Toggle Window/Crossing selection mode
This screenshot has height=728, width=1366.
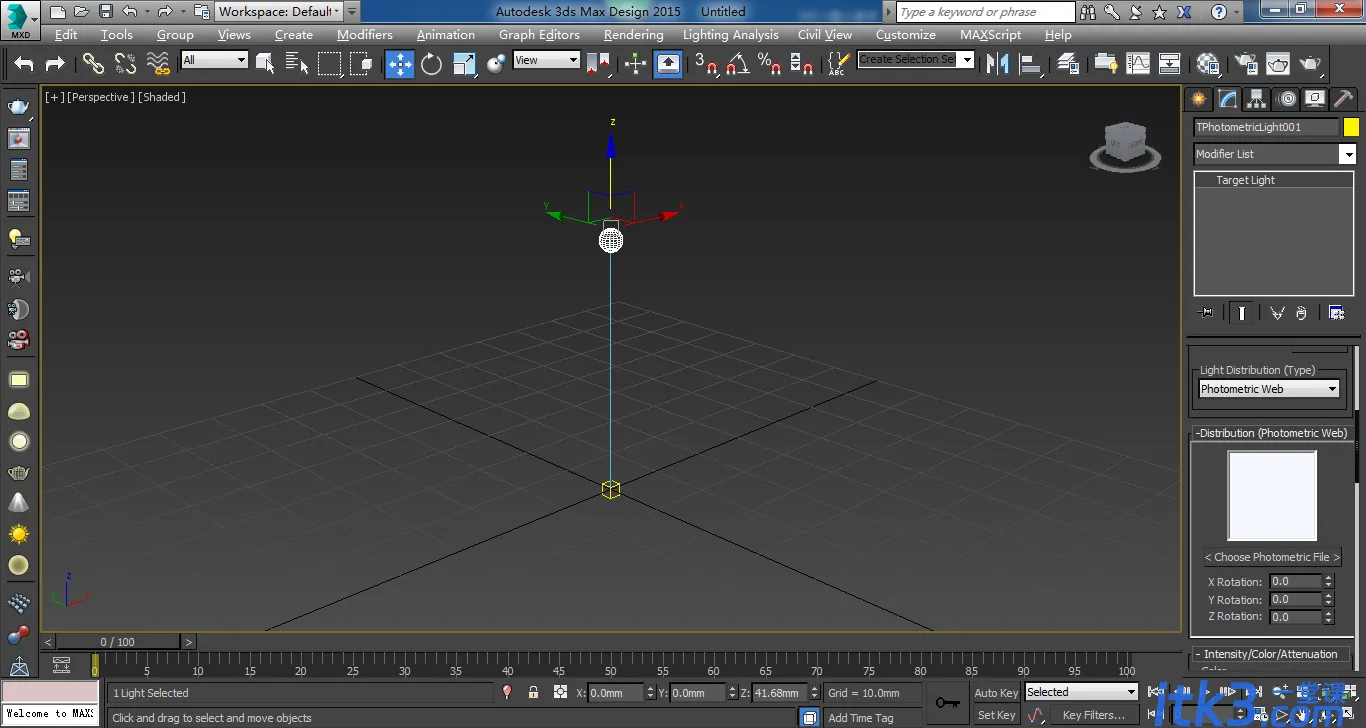[361, 64]
